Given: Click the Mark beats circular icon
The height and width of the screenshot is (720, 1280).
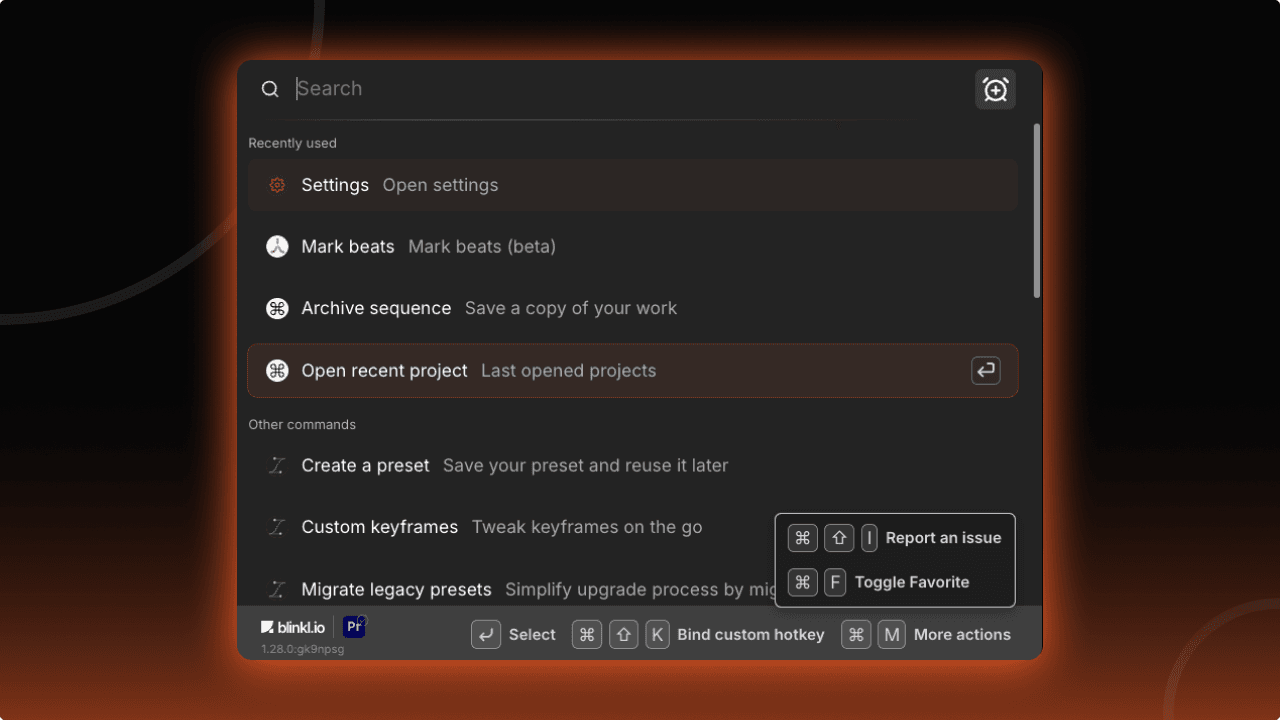Looking at the screenshot, I should [x=277, y=246].
